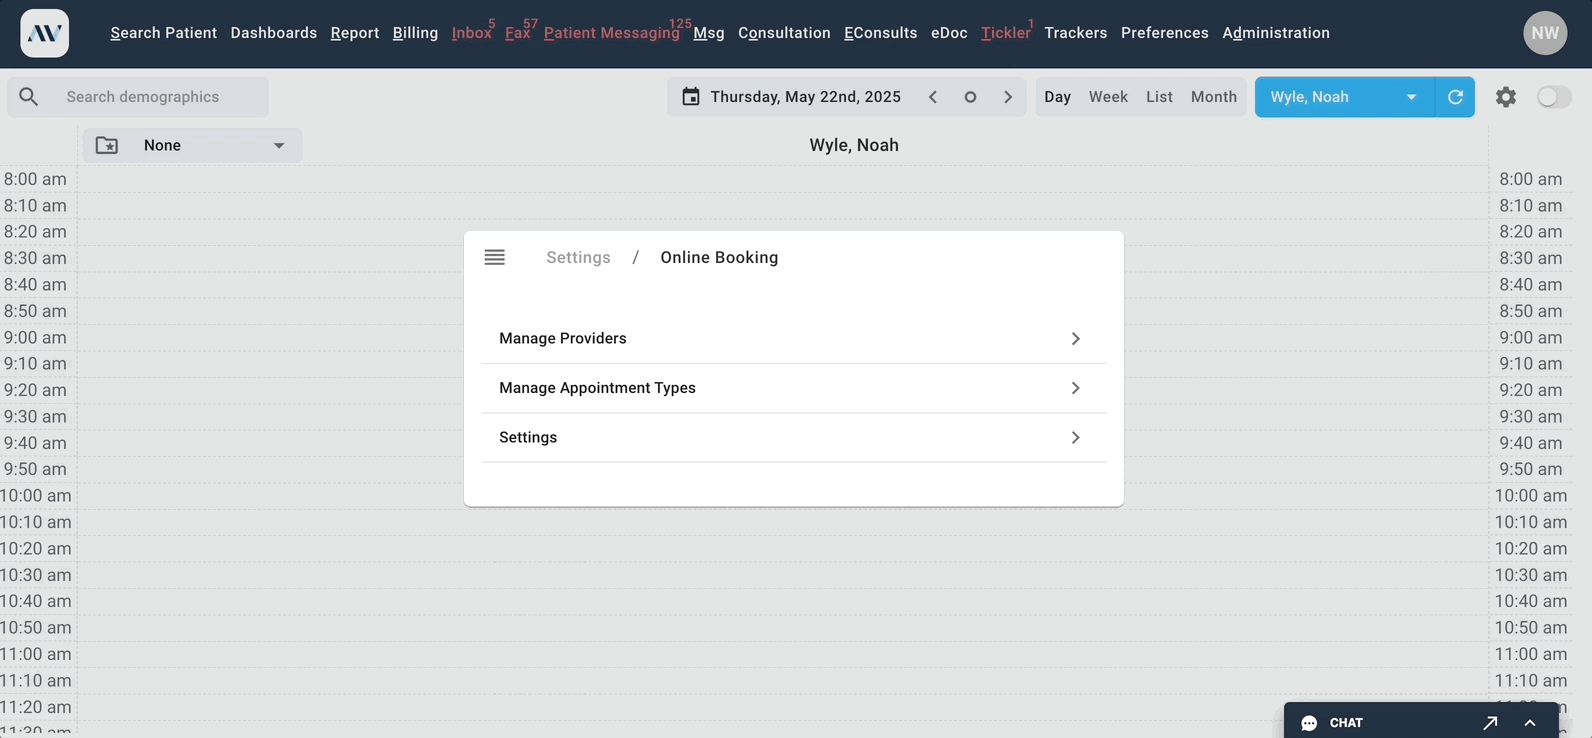Open the Consultation menu
The height and width of the screenshot is (738, 1592).
click(784, 33)
